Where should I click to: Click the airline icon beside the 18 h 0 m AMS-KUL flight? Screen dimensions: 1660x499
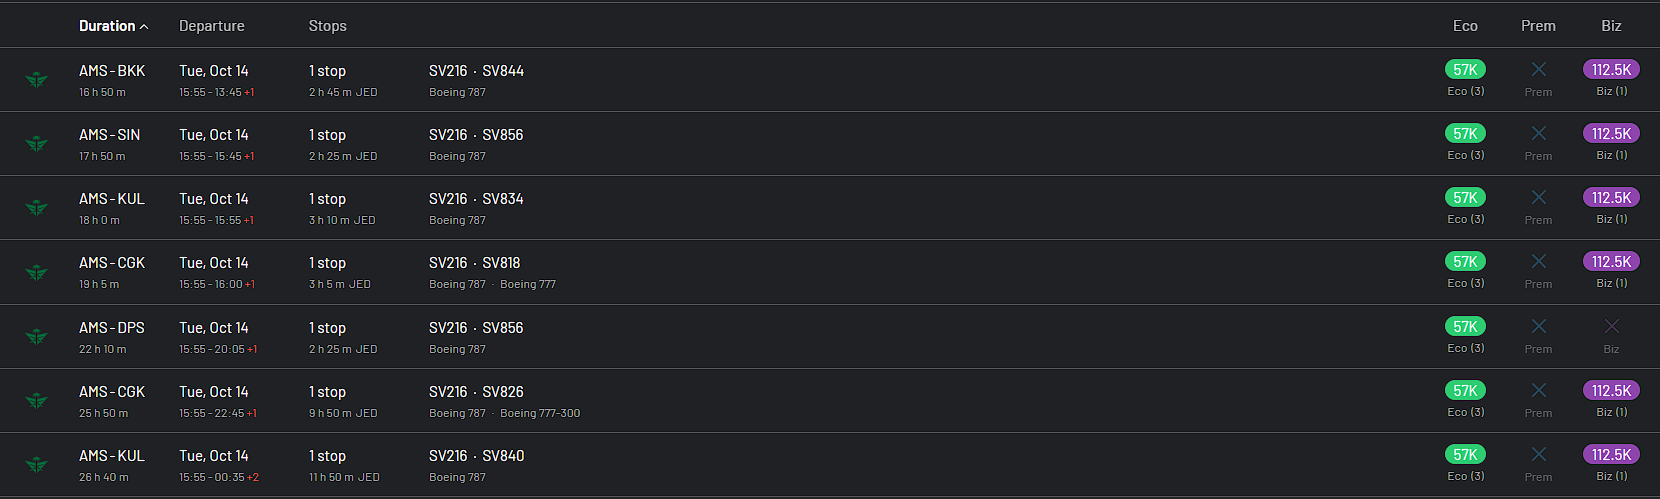pyautogui.click(x=37, y=208)
